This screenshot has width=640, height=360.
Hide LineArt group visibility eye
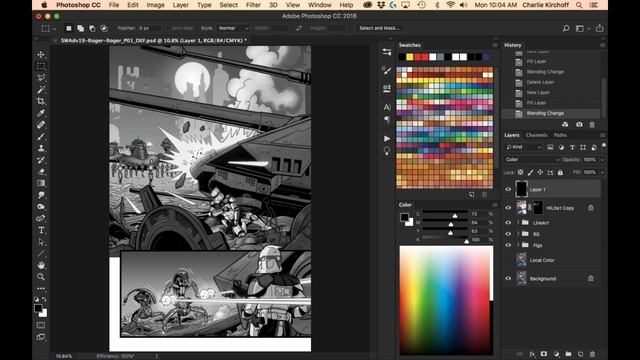(x=508, y=222)
